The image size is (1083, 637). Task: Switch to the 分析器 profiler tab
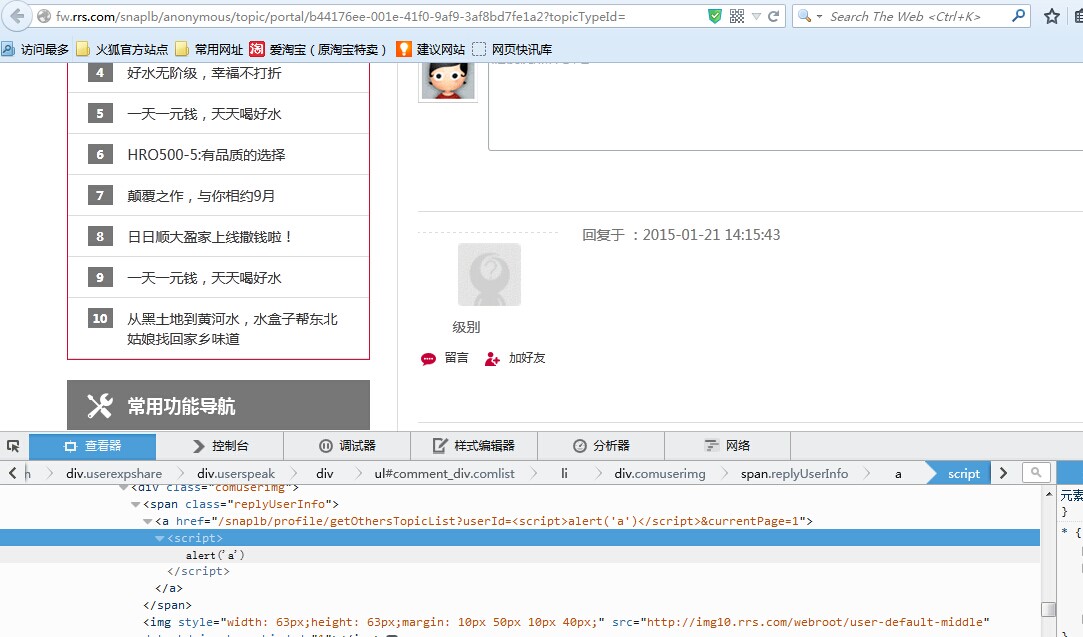[x=601, y=446]
